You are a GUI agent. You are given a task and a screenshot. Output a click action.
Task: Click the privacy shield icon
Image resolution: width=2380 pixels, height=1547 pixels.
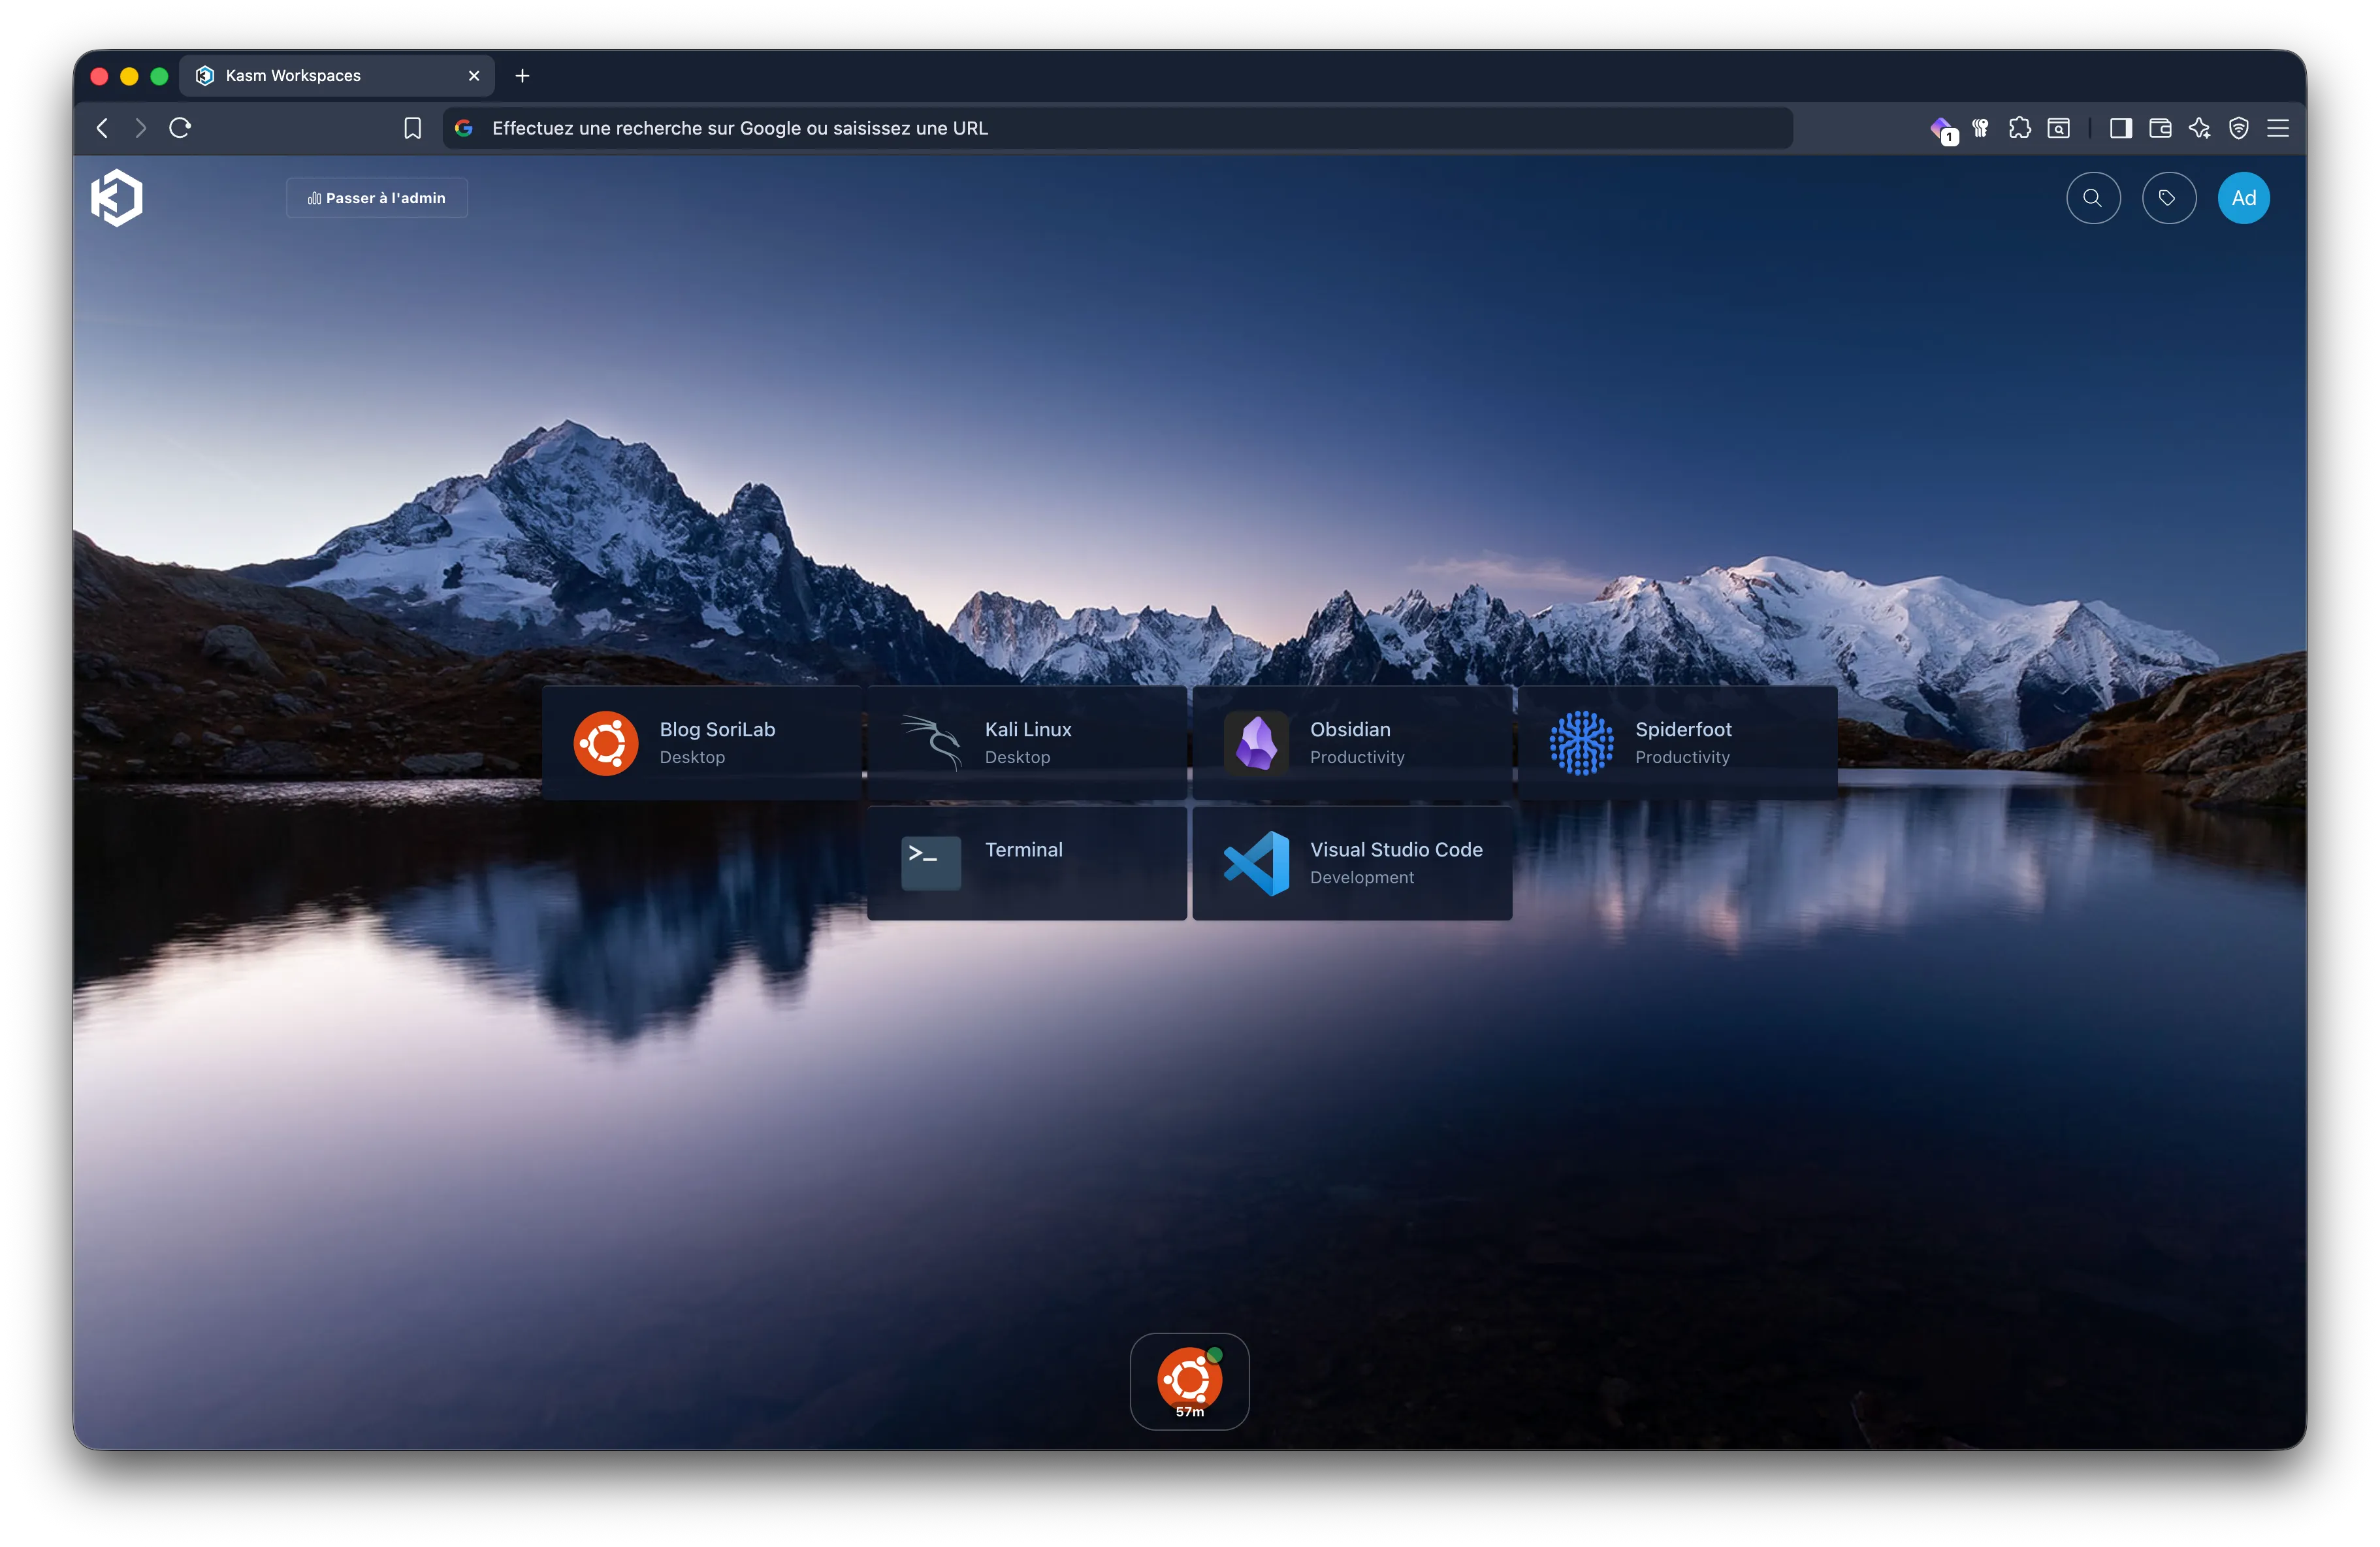click(x=2239, y=128)
